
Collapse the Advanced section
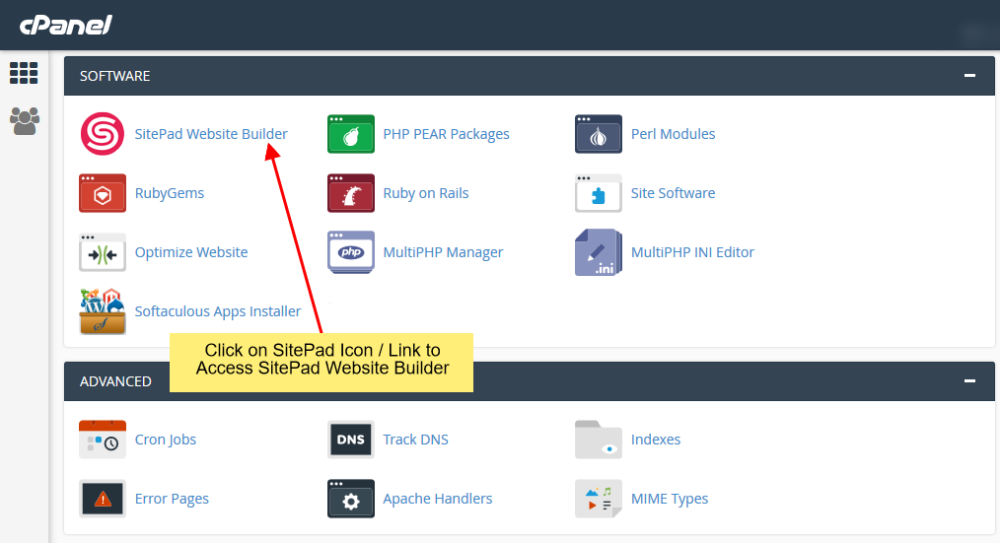coord(969,381)
